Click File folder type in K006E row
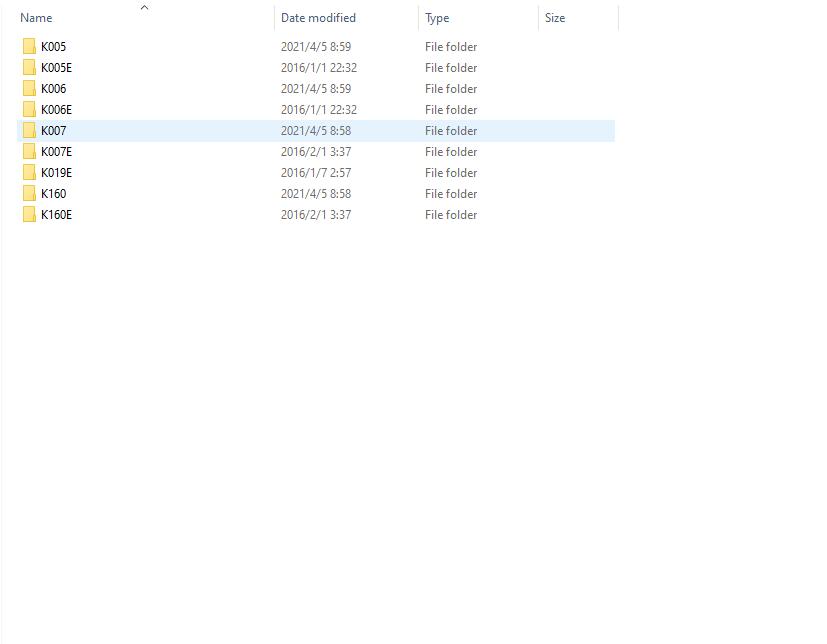Viewport: 827px width, 644px height. click(x=451, y=110)
